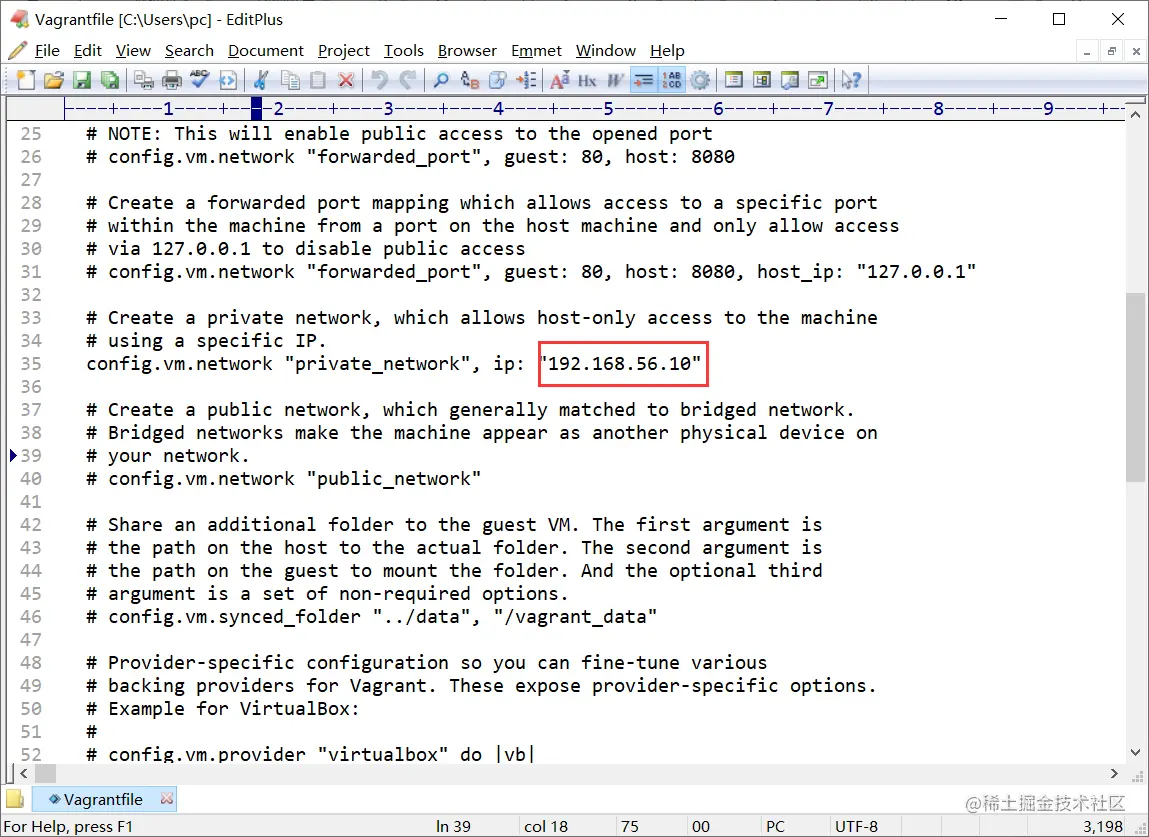Open the Document menu
1149x837 pixels.
click(266, 51)
